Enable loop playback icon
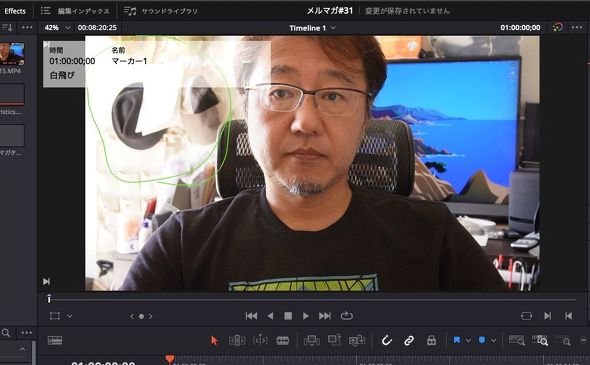This screenshot has height=365, width=590. click(347, 316)
